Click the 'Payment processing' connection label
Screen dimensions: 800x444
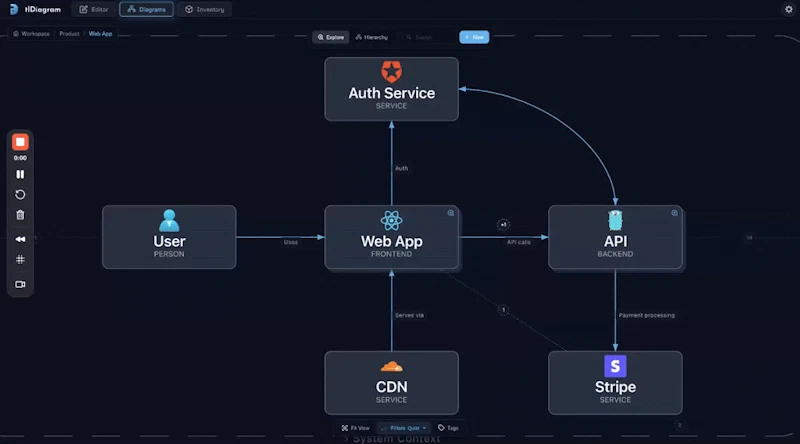click(646, 315)
